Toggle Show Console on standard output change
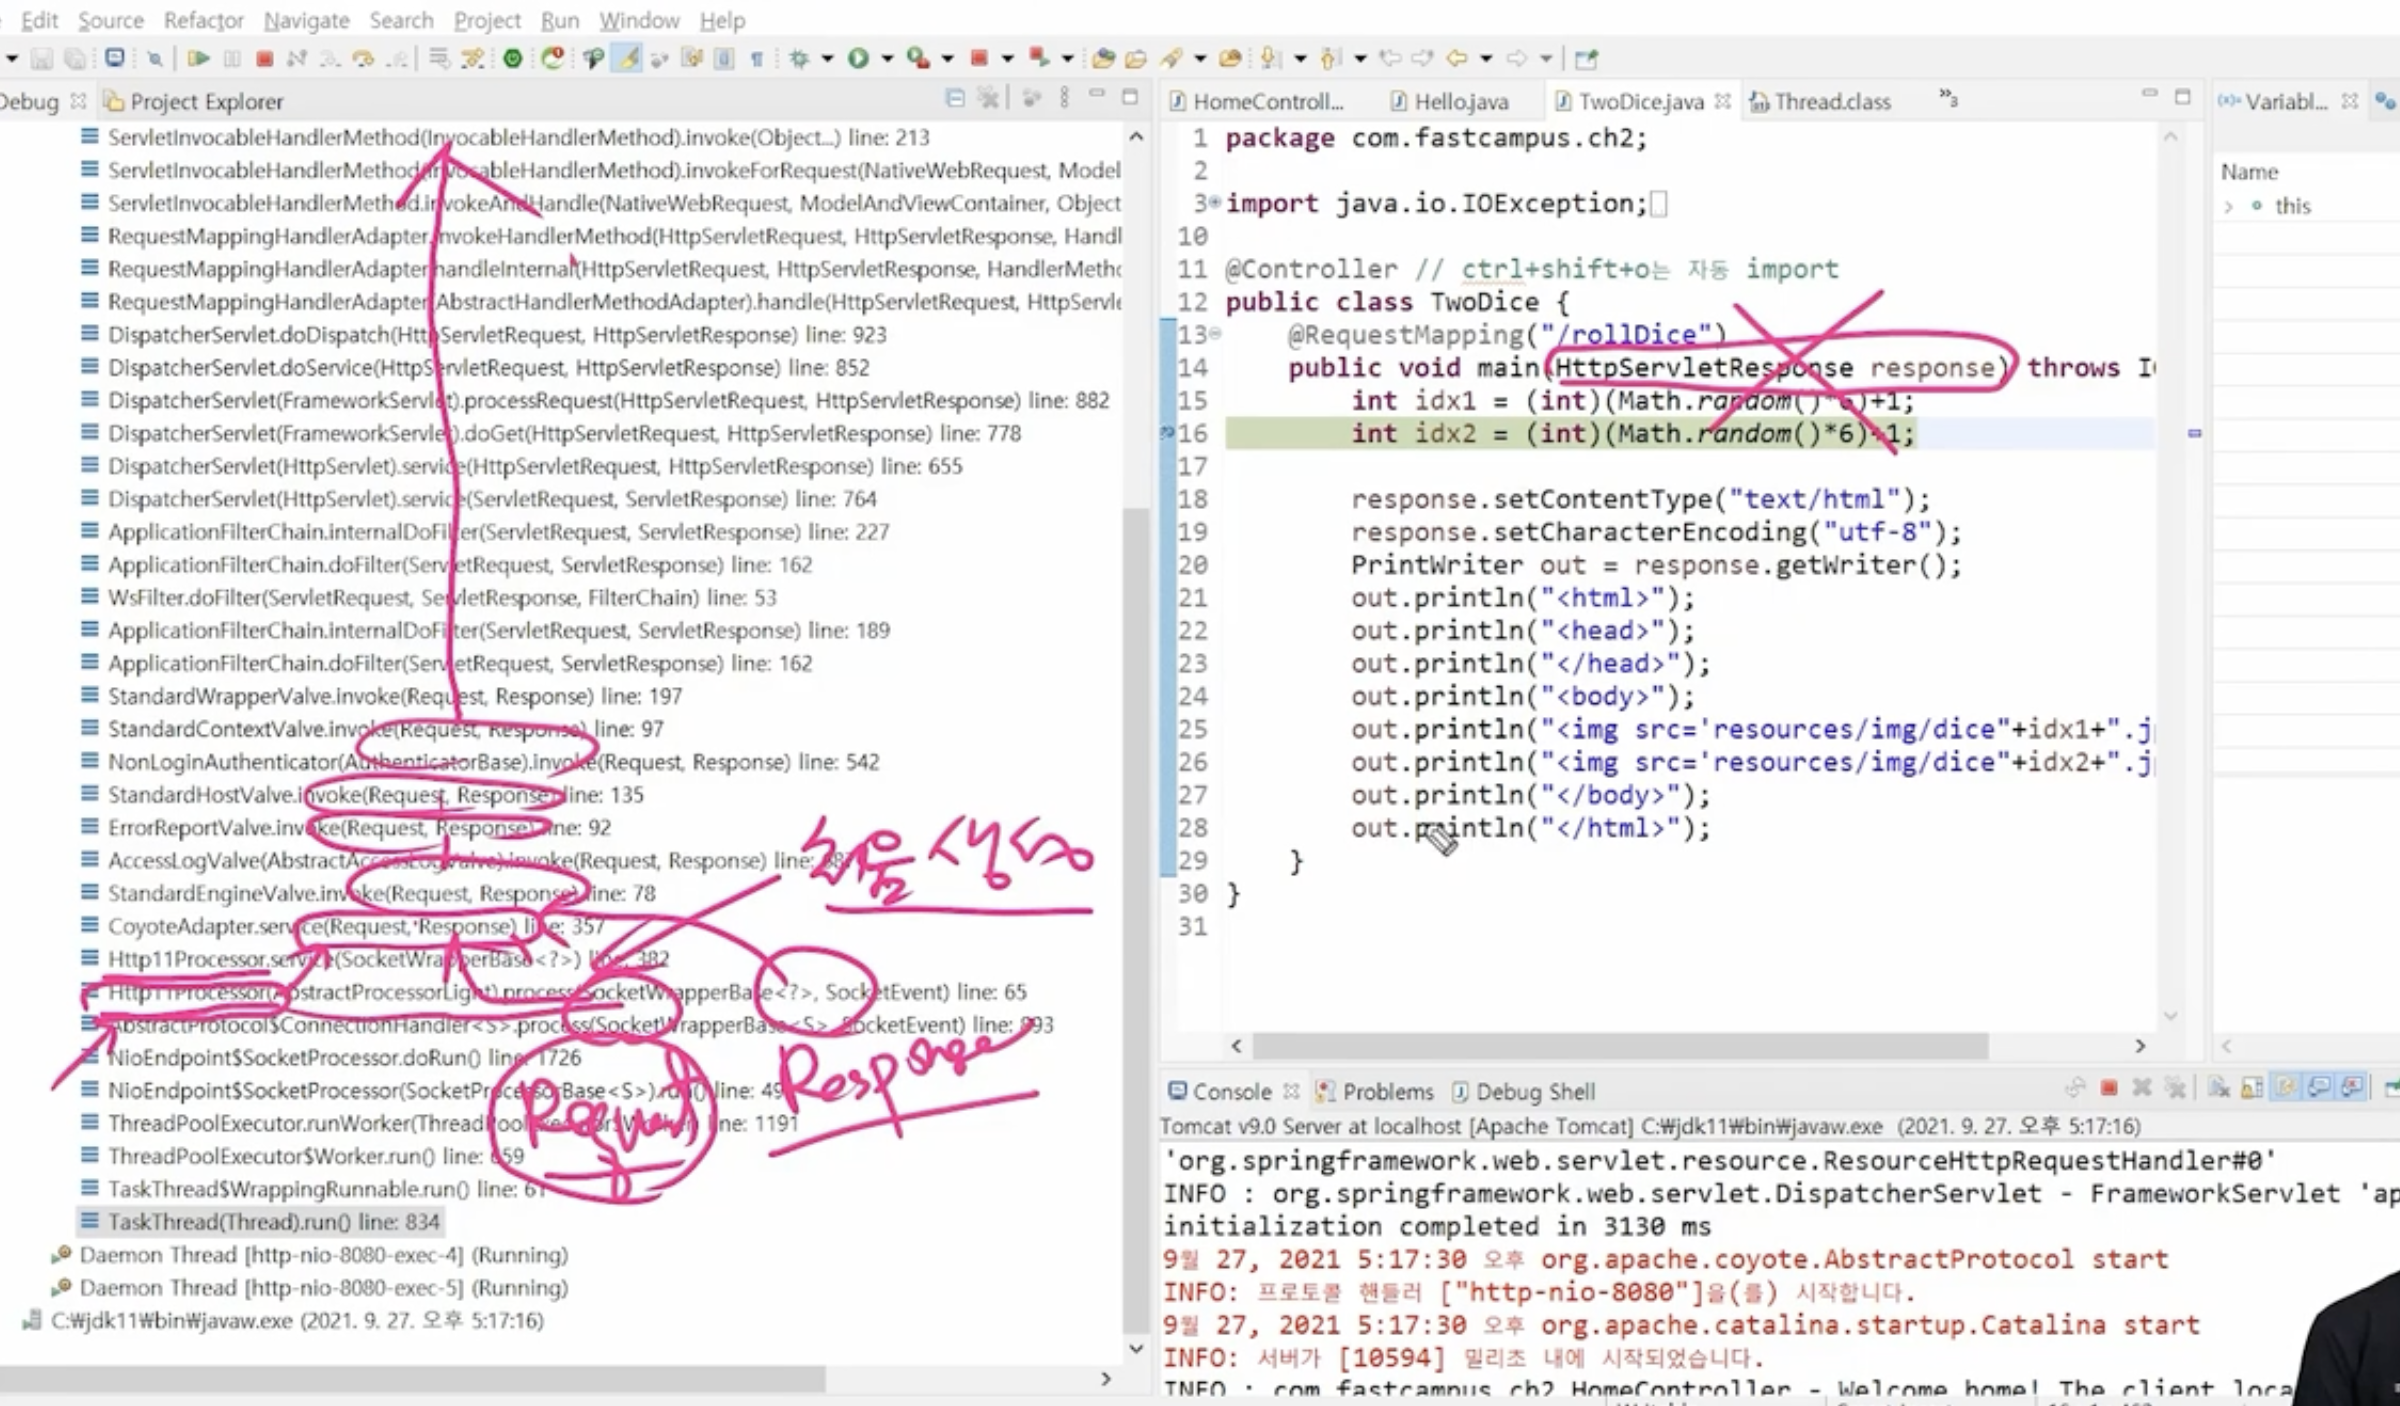The image size is (2400, 1406). 2319,1089
